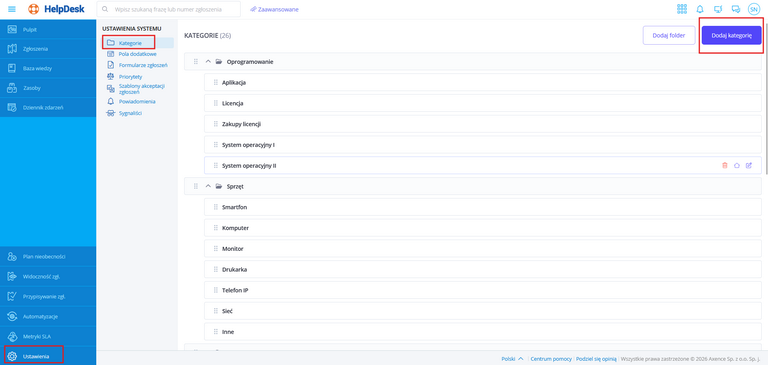Select the Inne category row
Screen dimensions: 768x365
(483, 332)
